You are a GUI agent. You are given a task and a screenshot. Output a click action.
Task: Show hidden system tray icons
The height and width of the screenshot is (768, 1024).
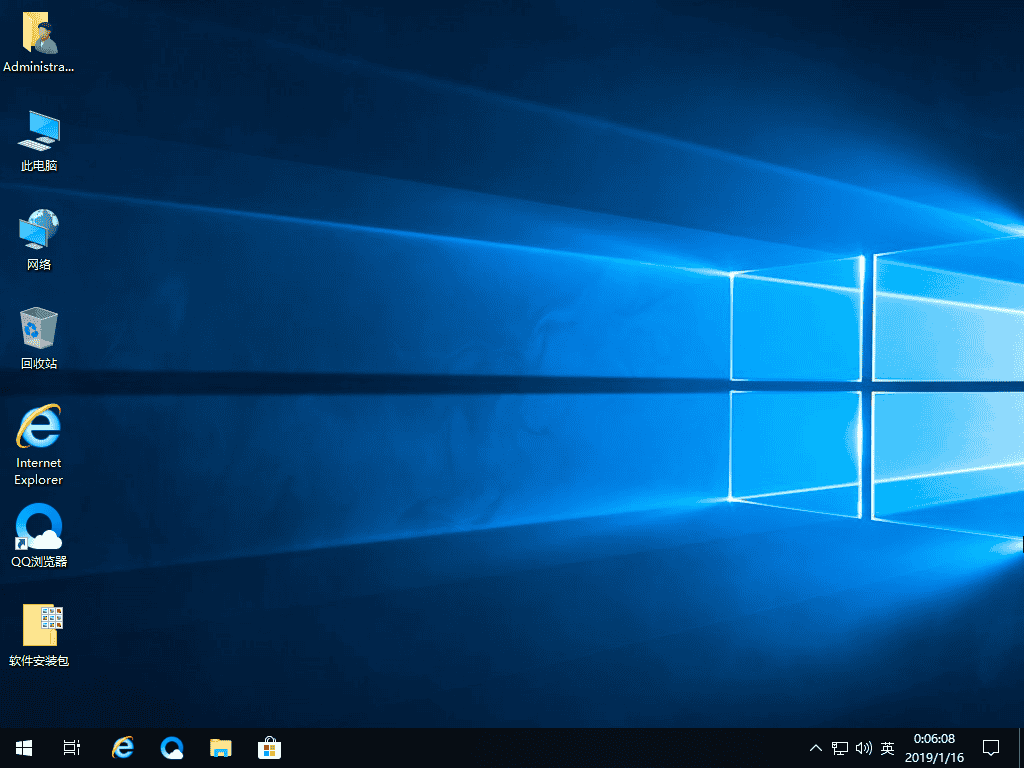pyautogui.click(x=816, y=748)
